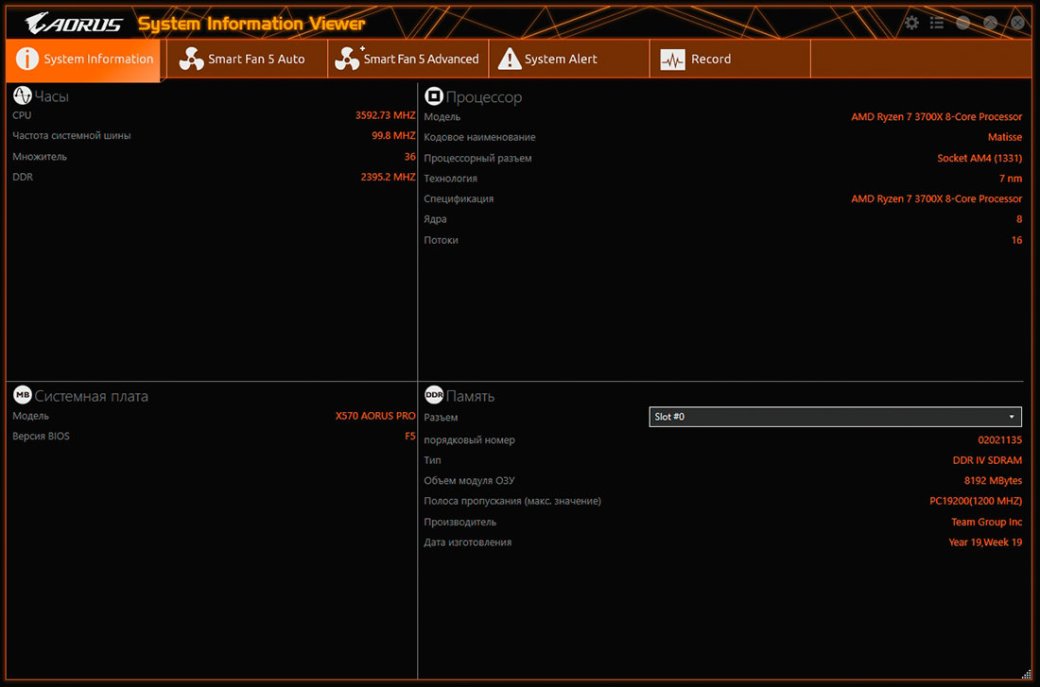The height and width of the screenshot is (687, 1040).
Task: Click the list view icon in title bar
Action: (x=937, y=23)
